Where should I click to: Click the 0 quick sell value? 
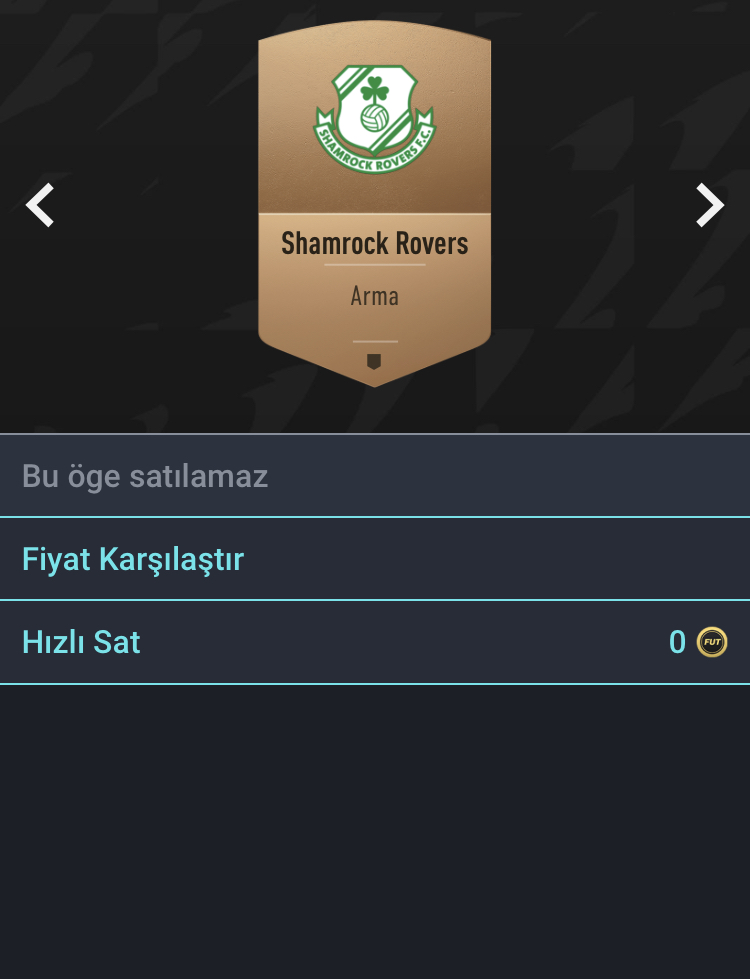coord(677,642)
